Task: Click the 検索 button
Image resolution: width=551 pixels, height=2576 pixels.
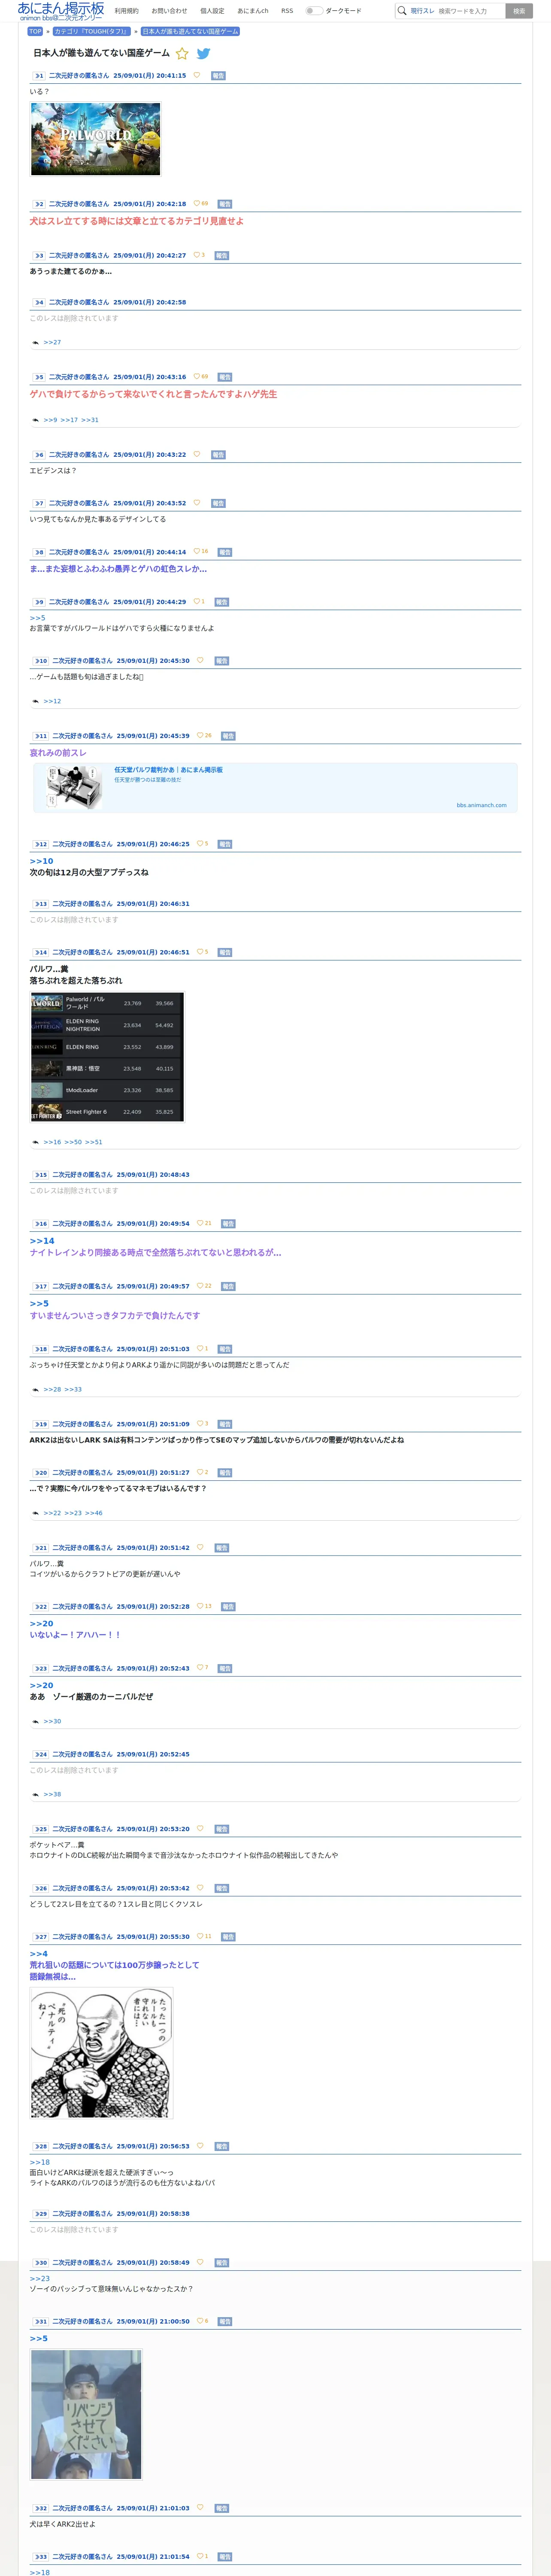Action: 519,11
